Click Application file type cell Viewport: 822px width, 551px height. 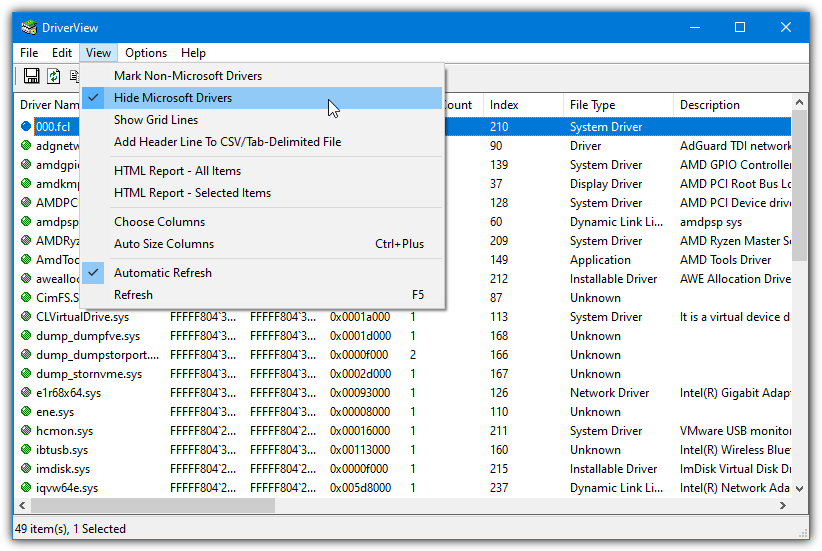coord(600,260)
